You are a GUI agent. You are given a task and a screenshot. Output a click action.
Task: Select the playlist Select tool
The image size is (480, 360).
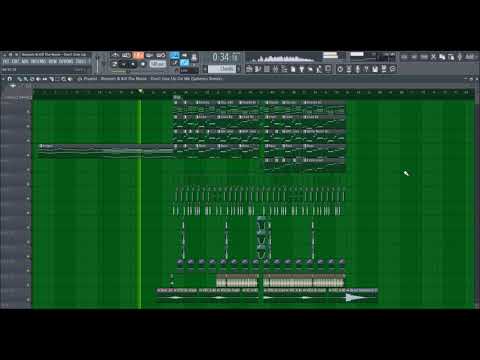tap(57, 79)
